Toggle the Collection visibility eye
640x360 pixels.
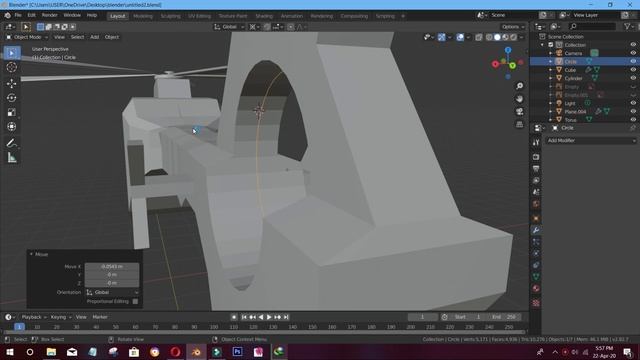click(x=633, y=45)
